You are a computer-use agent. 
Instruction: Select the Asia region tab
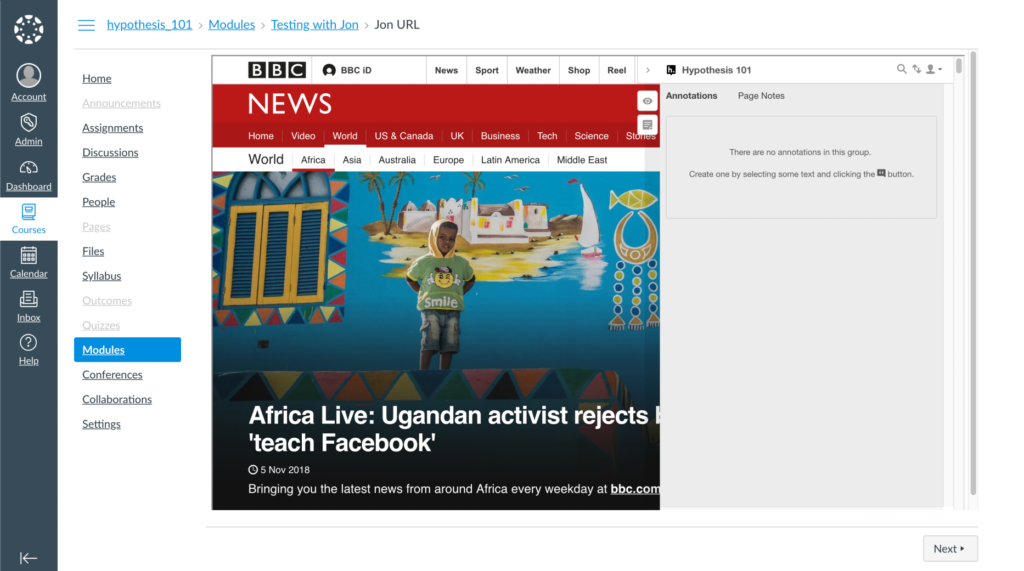pyautogui.click(x=352, y=159)
